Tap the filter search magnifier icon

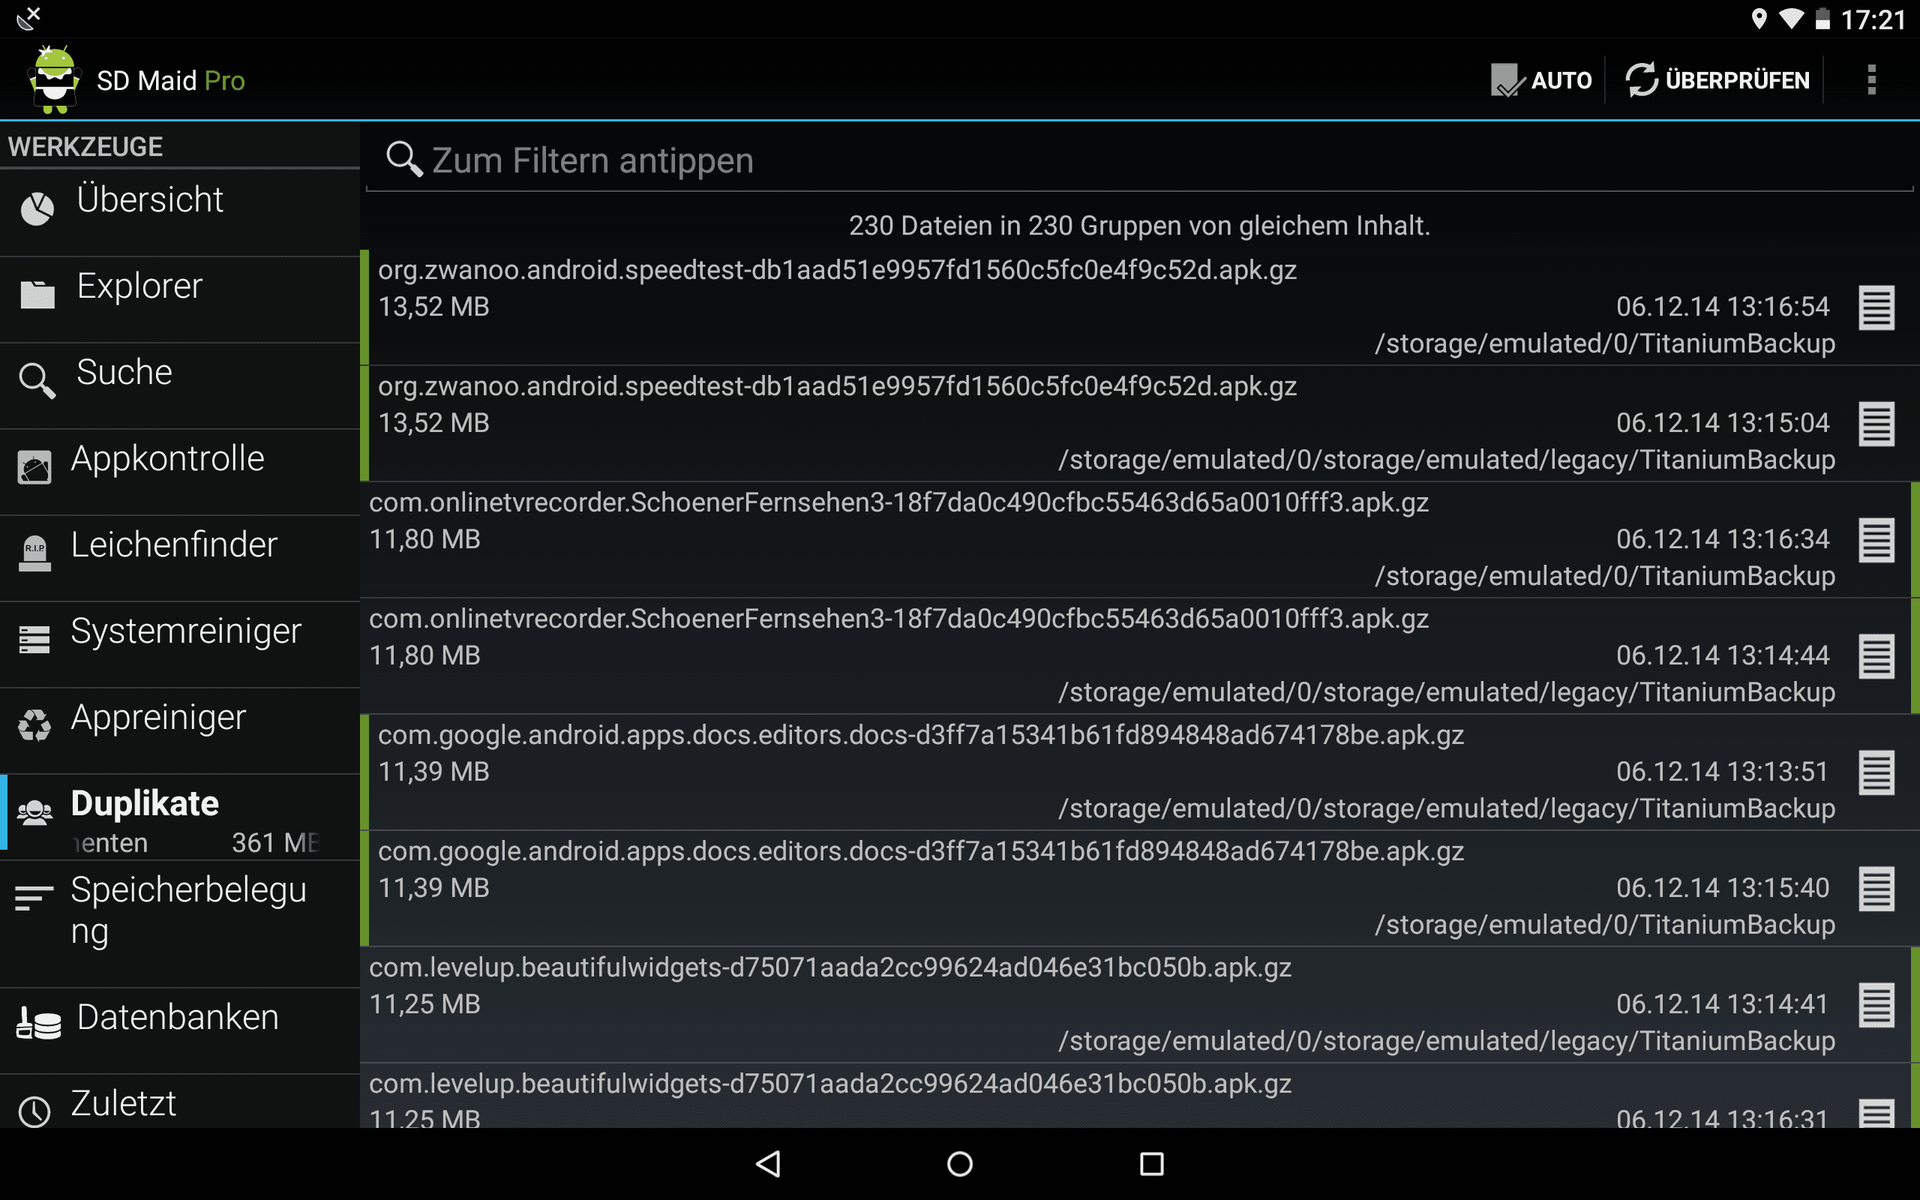coord(404,159)
